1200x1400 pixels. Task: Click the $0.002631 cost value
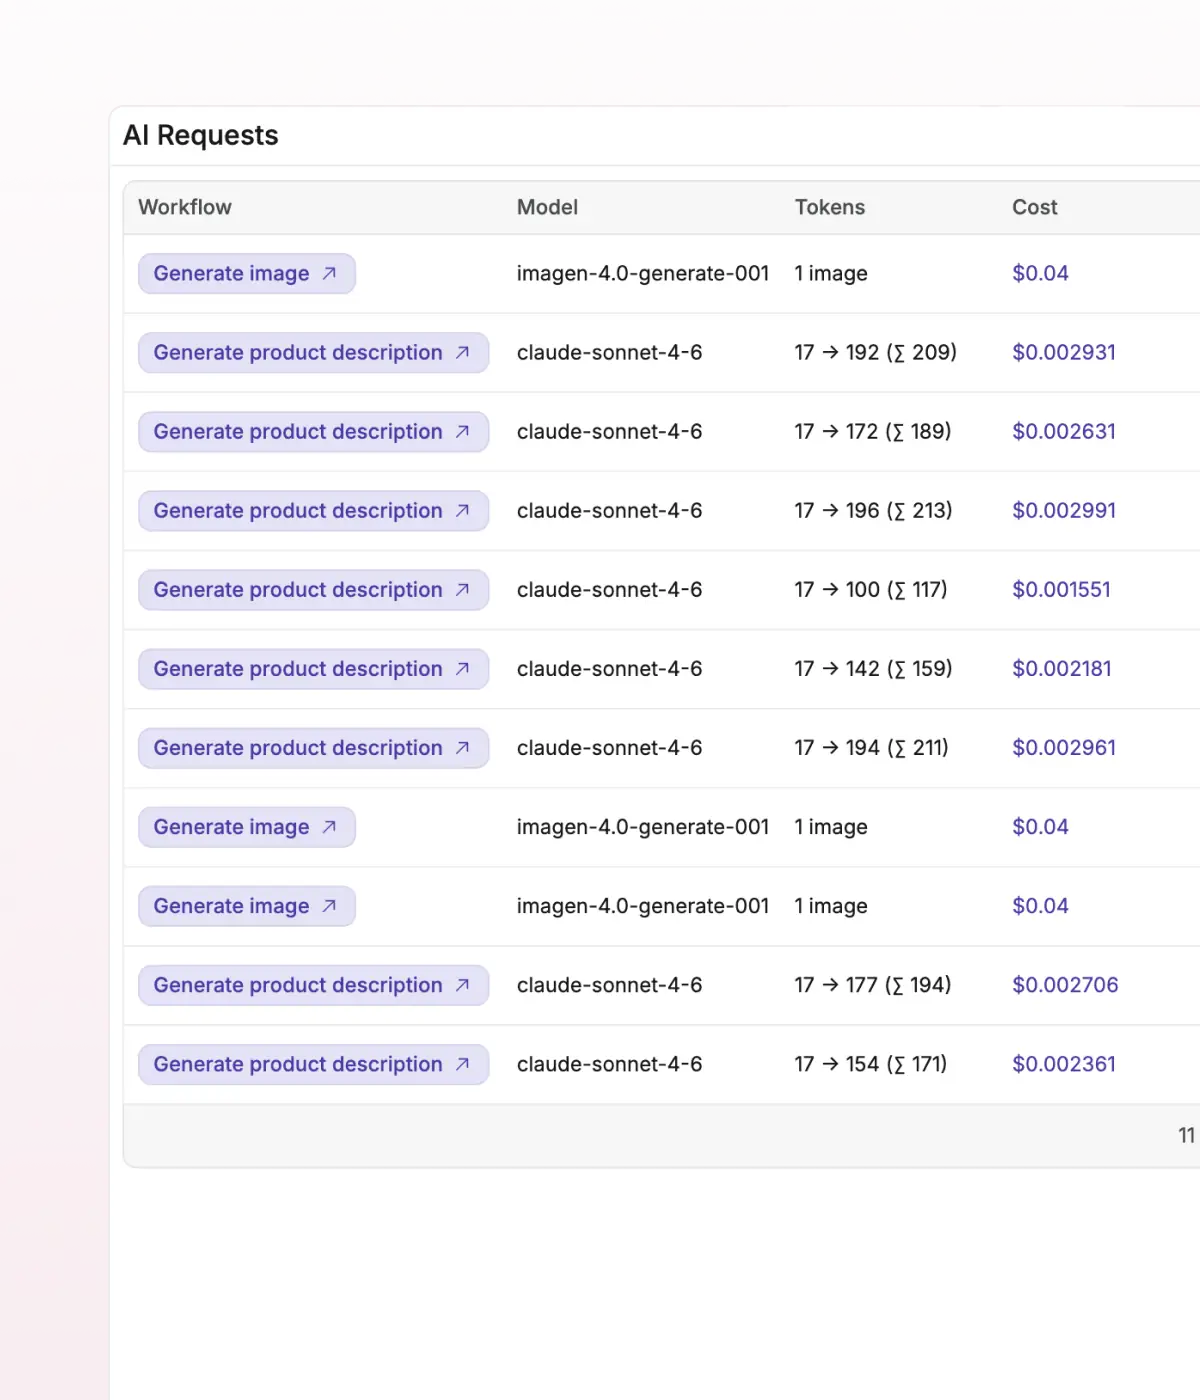click(1064, 432)
